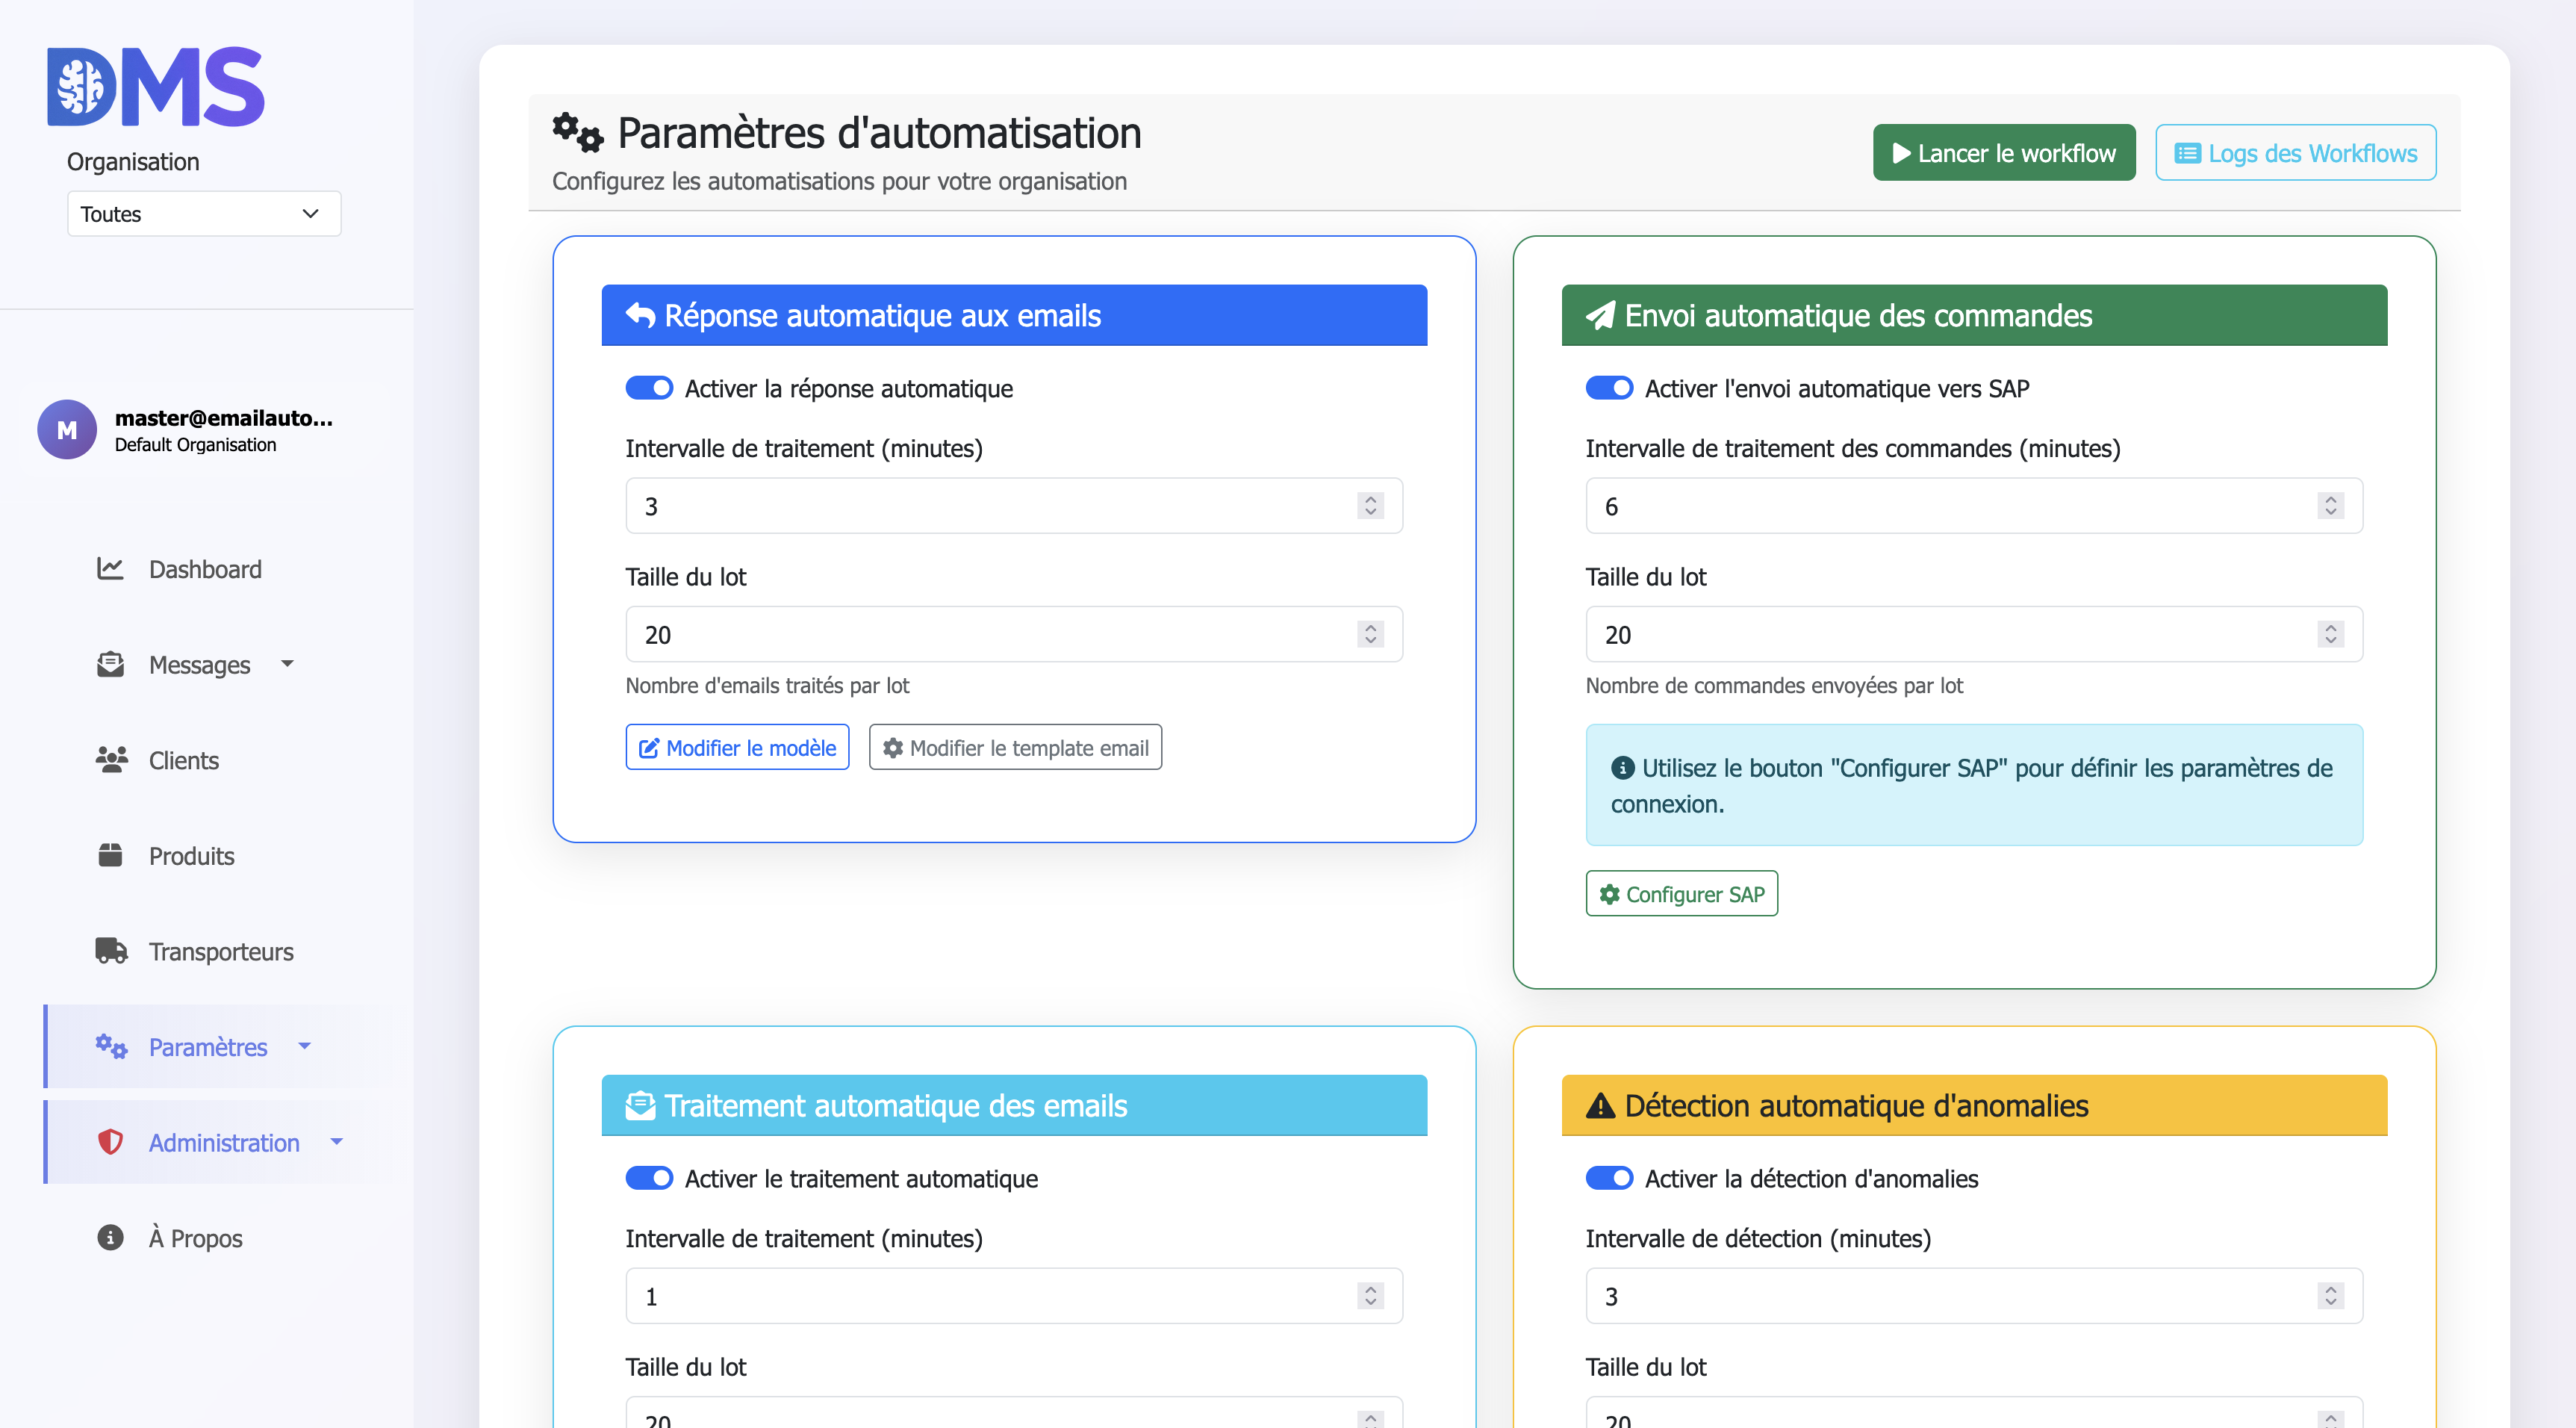
Task: Click the Transporteurs truck icon
Action: [111, 951]
